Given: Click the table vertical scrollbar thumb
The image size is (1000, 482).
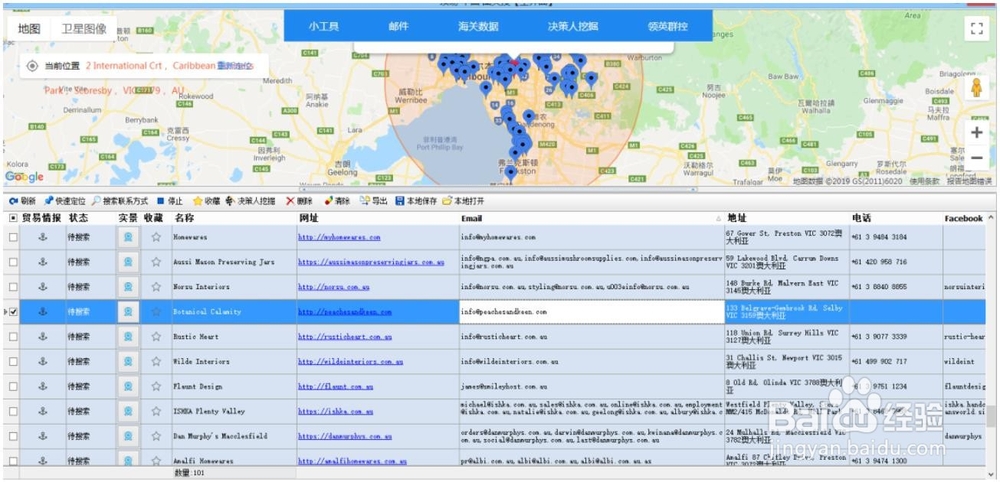Looking at the screenshot, I should 990,415.
